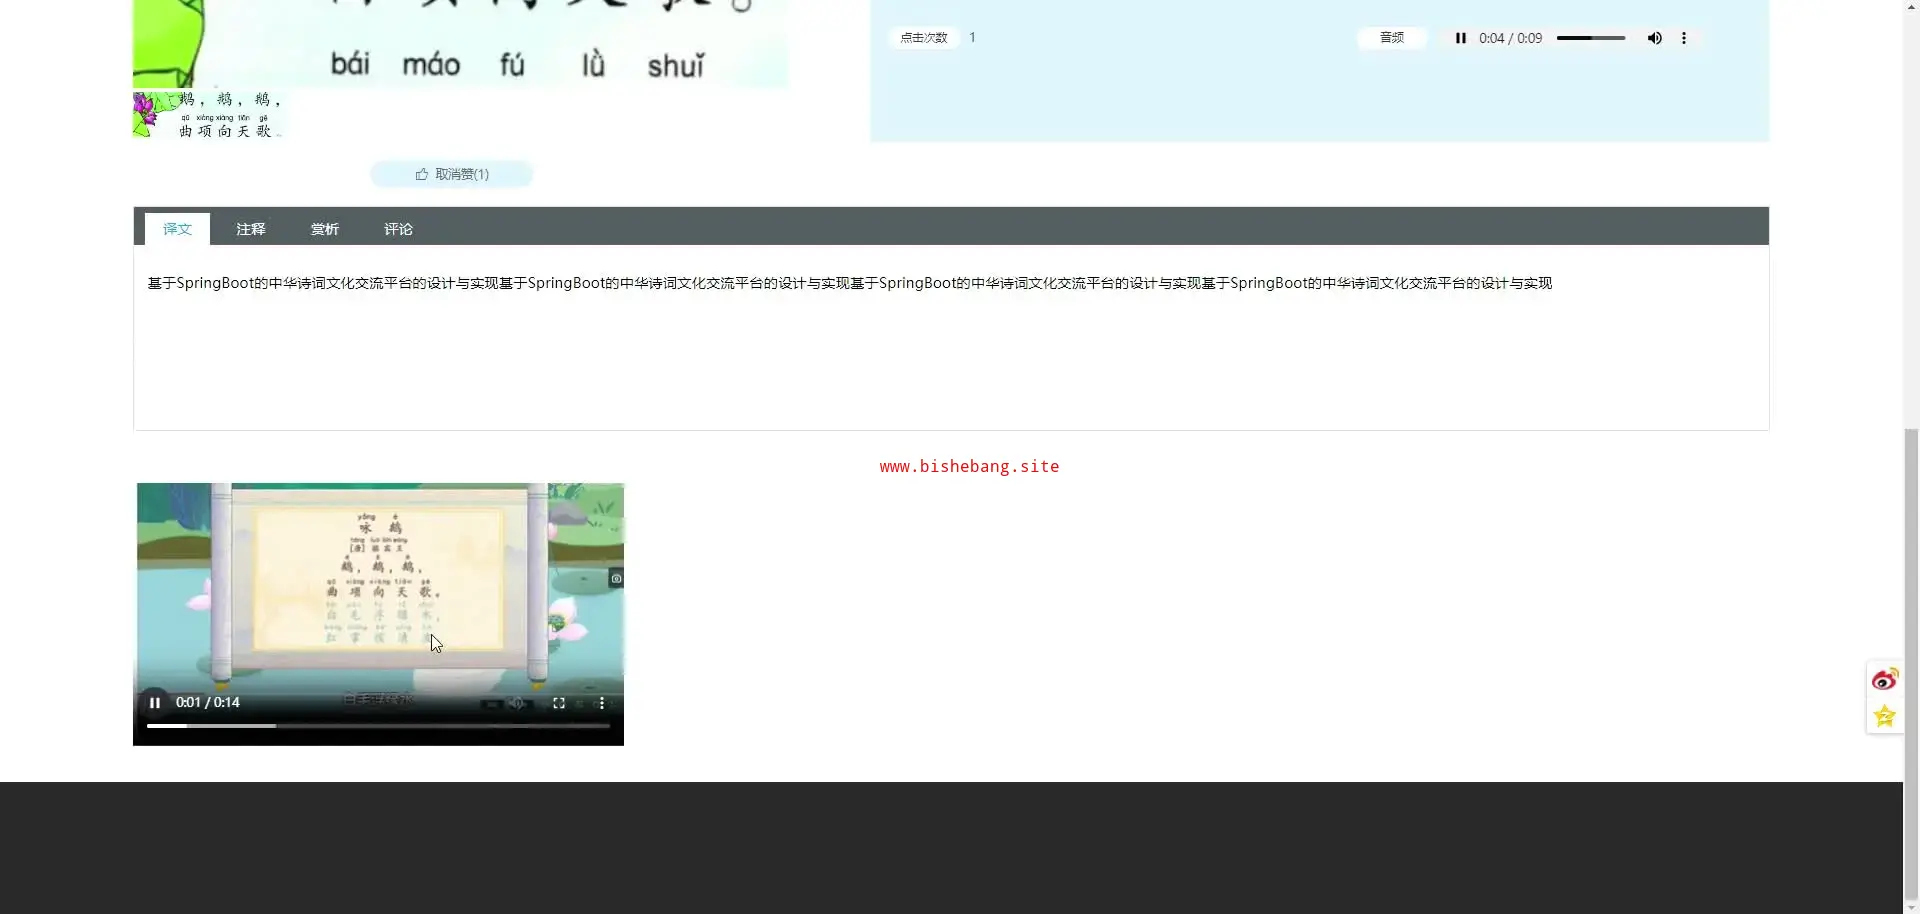Screen dimensions: 1920x914
Task: Click the 音频 label button
Action: (1391, 38)
